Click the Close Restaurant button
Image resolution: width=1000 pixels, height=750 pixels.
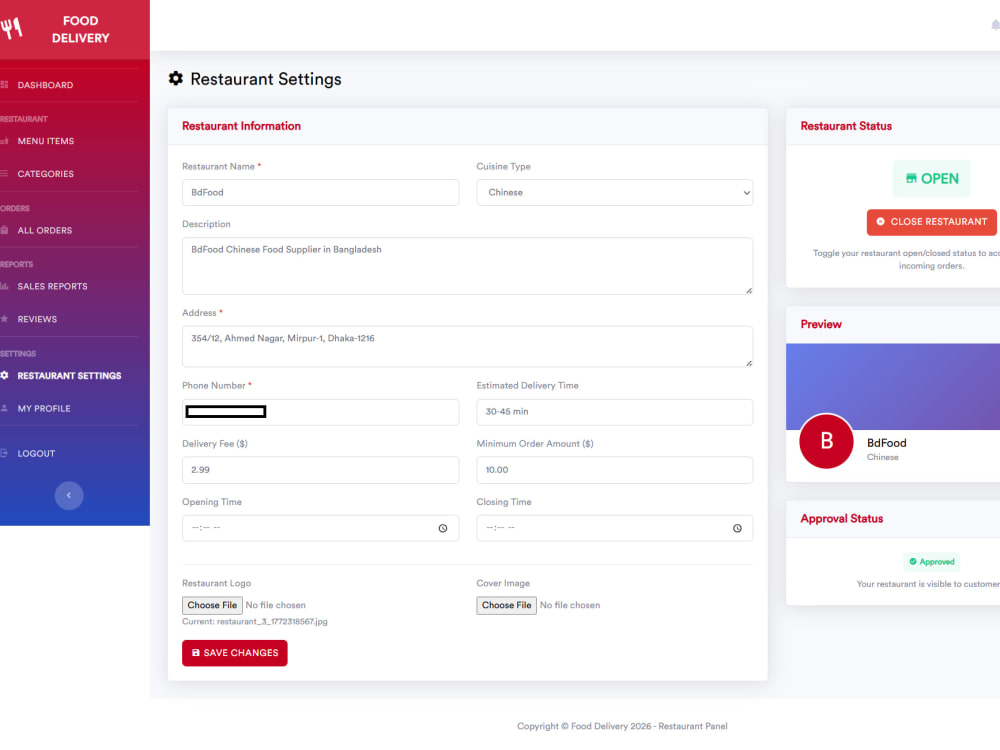932,222
